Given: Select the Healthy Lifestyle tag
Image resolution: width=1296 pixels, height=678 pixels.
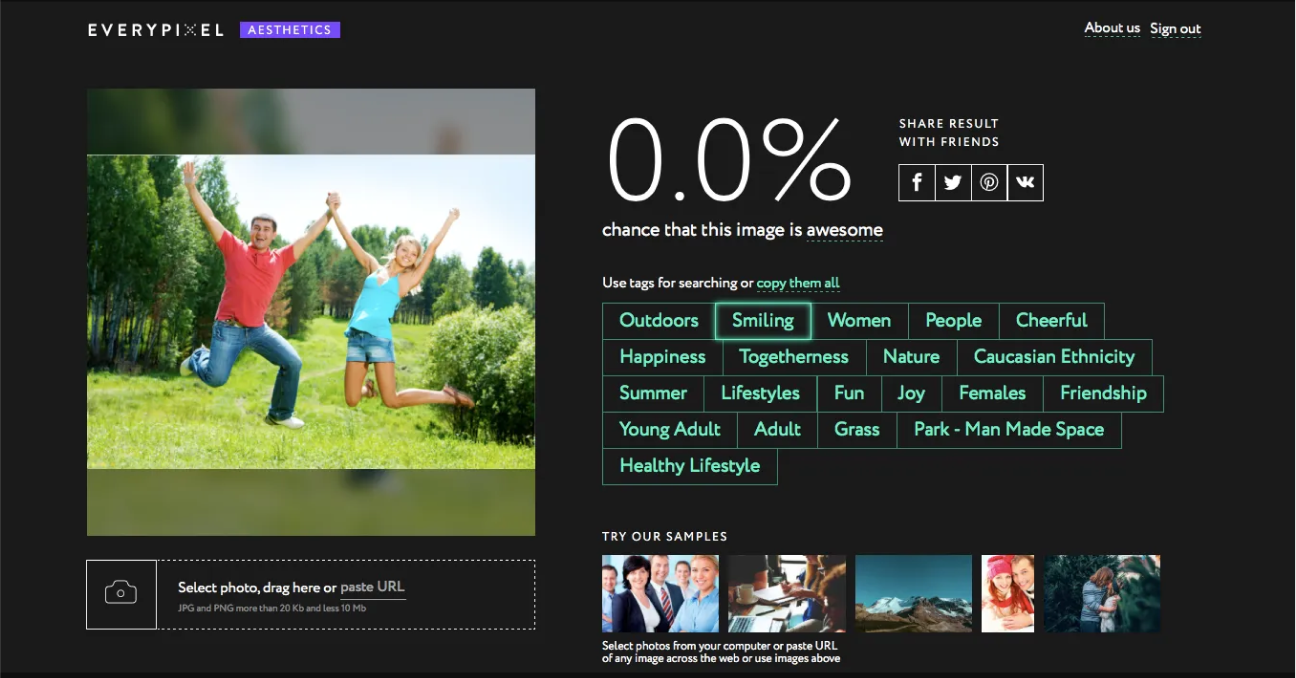Looking at the screenshot, I should pyautogui.click(x=690, y=466).
